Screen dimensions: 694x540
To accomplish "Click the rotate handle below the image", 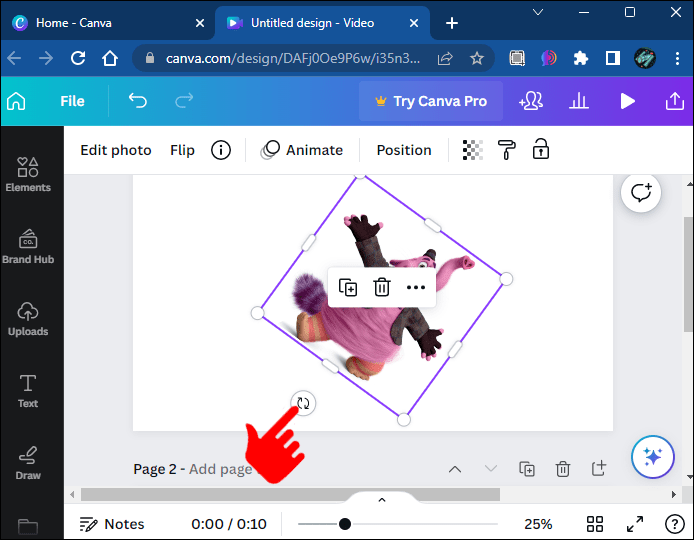I will (303, 403).
